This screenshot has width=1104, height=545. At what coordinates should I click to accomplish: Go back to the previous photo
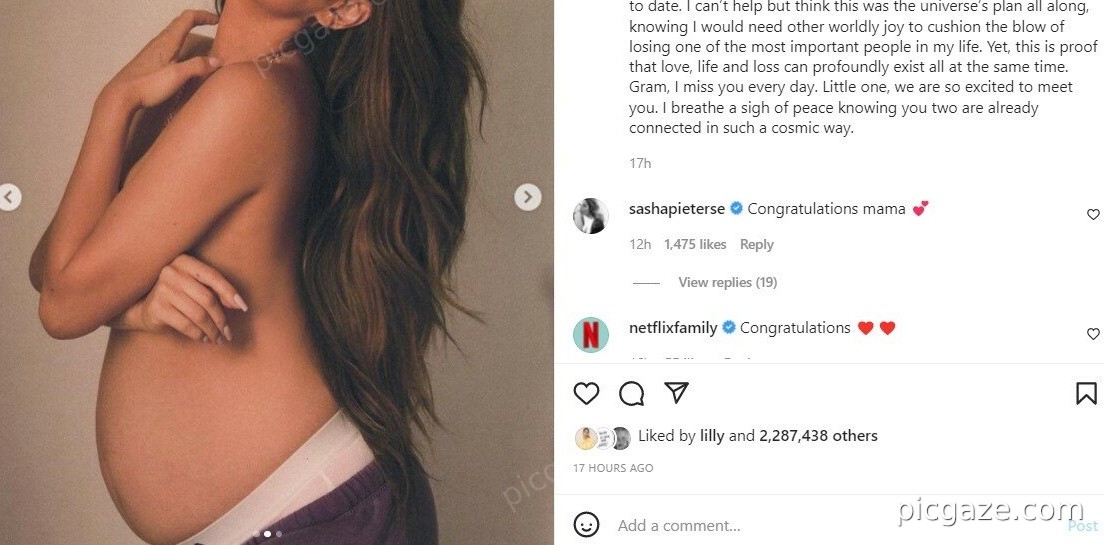[x=9, y=197]
